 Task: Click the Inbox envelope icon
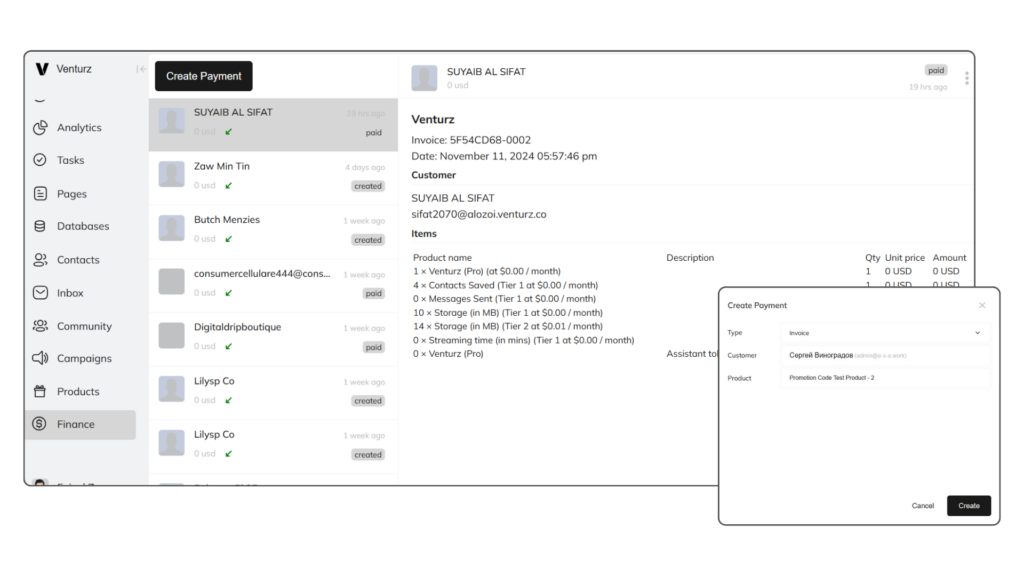(x=40, y=293)
